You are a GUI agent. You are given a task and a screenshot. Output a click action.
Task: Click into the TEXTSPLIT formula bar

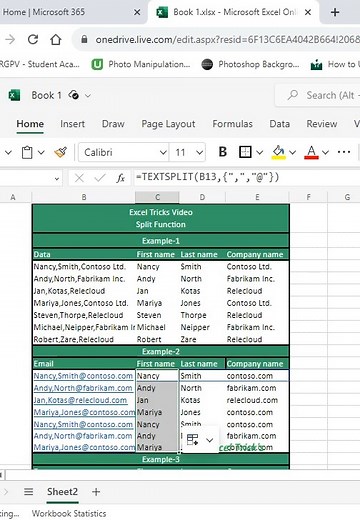point(247,177)
